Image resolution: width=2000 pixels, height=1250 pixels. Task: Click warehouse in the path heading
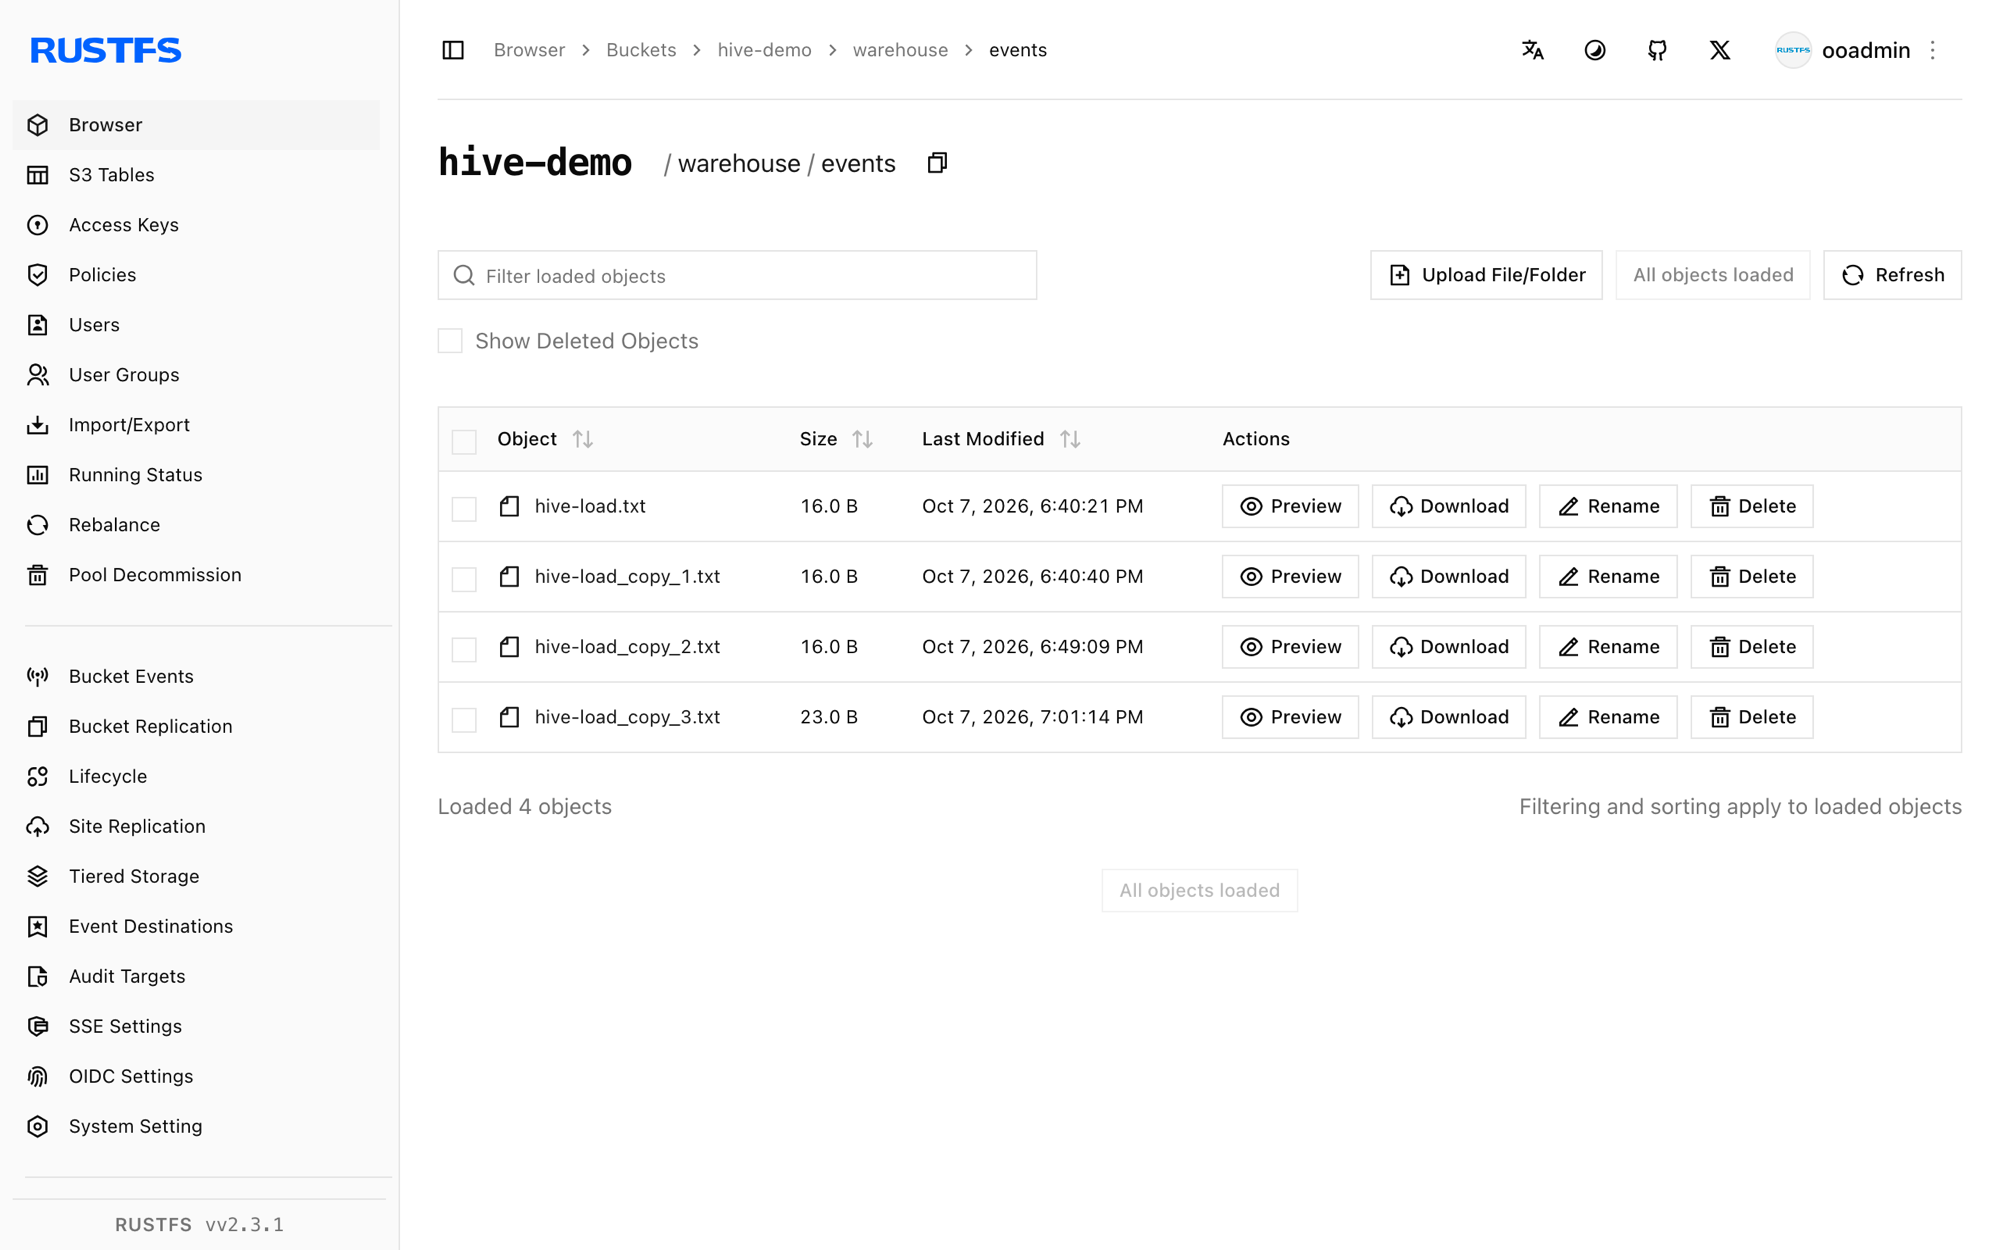point(739,164)
